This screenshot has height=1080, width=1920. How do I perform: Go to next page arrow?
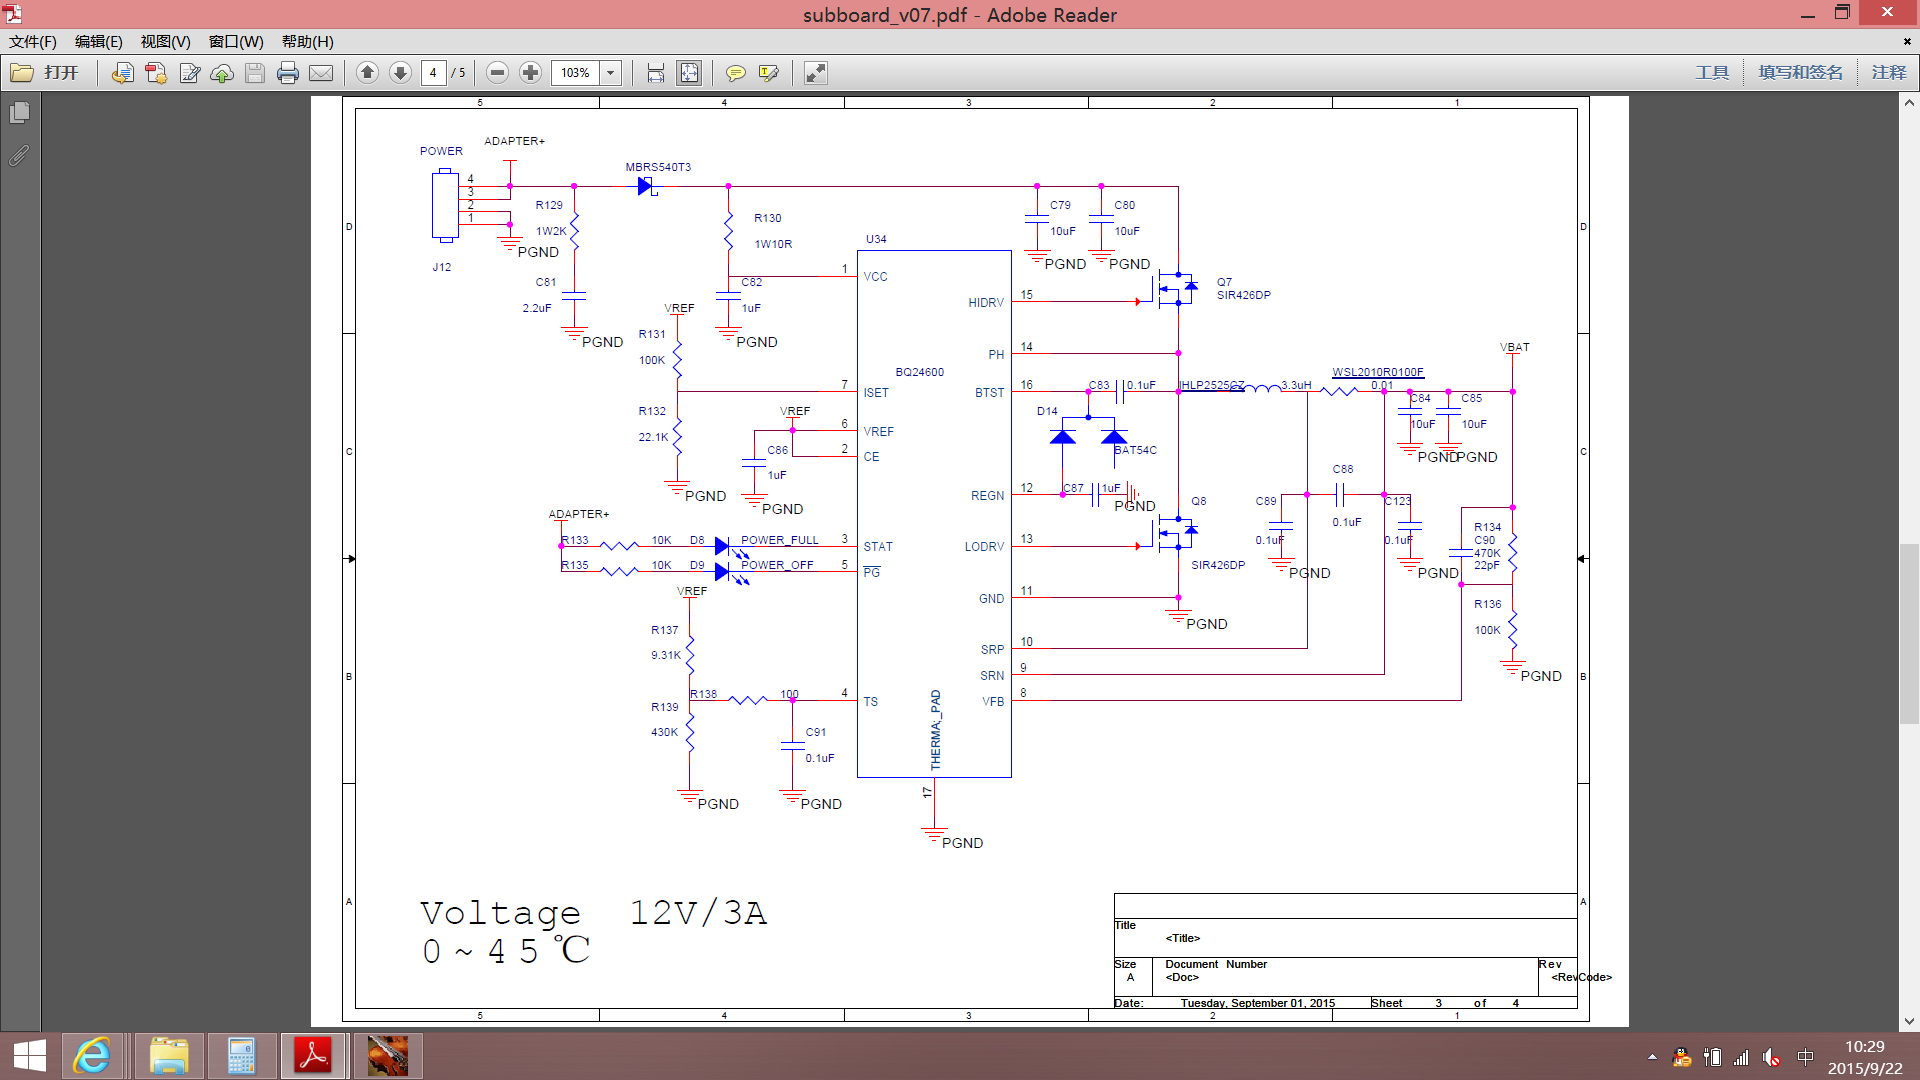[x=400, y=73]
